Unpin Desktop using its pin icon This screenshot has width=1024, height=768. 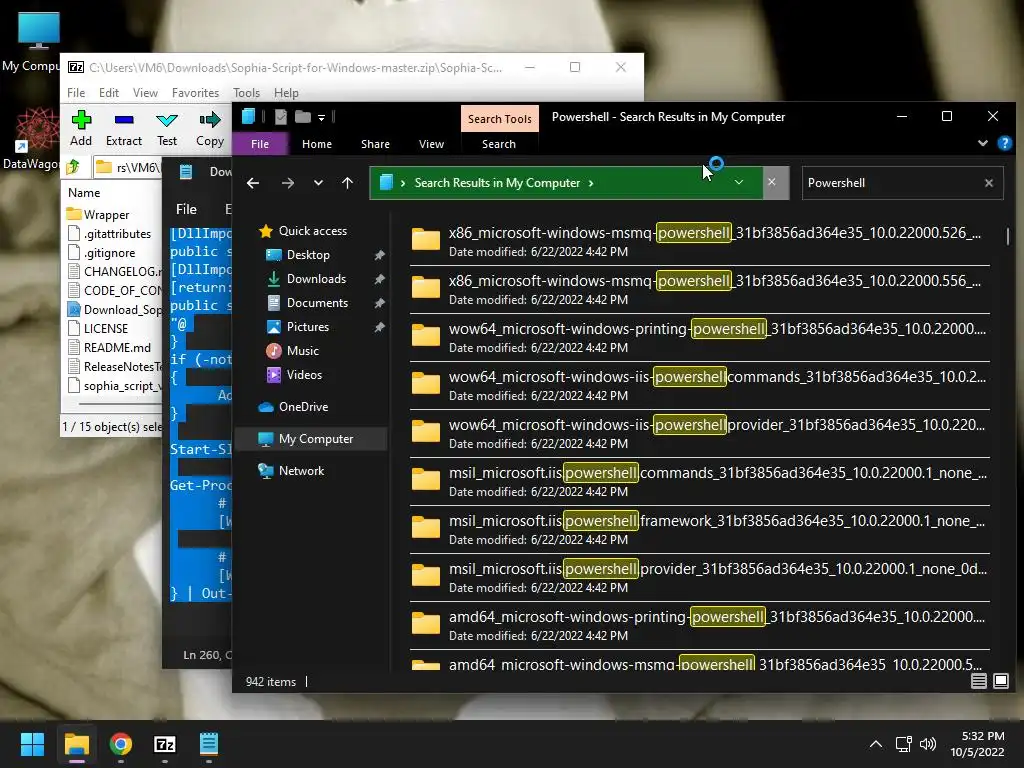click(x=379, y=255)
